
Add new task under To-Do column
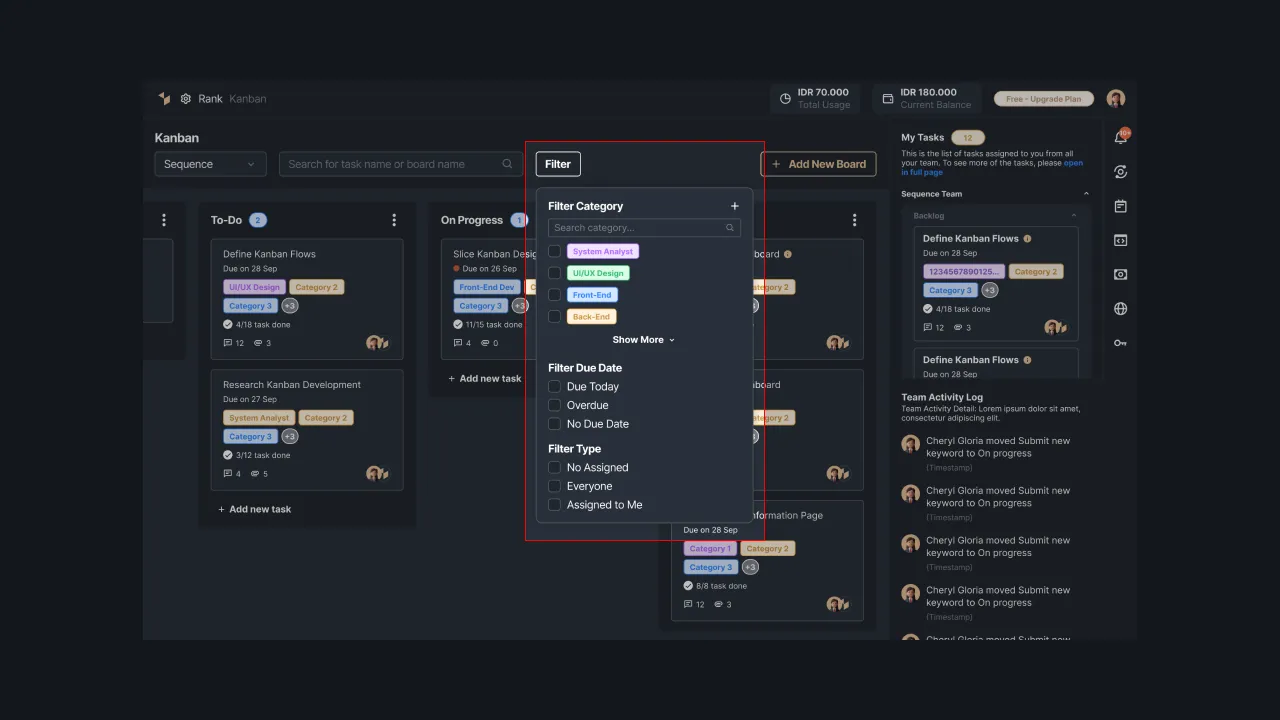click(x=255, y=509)
